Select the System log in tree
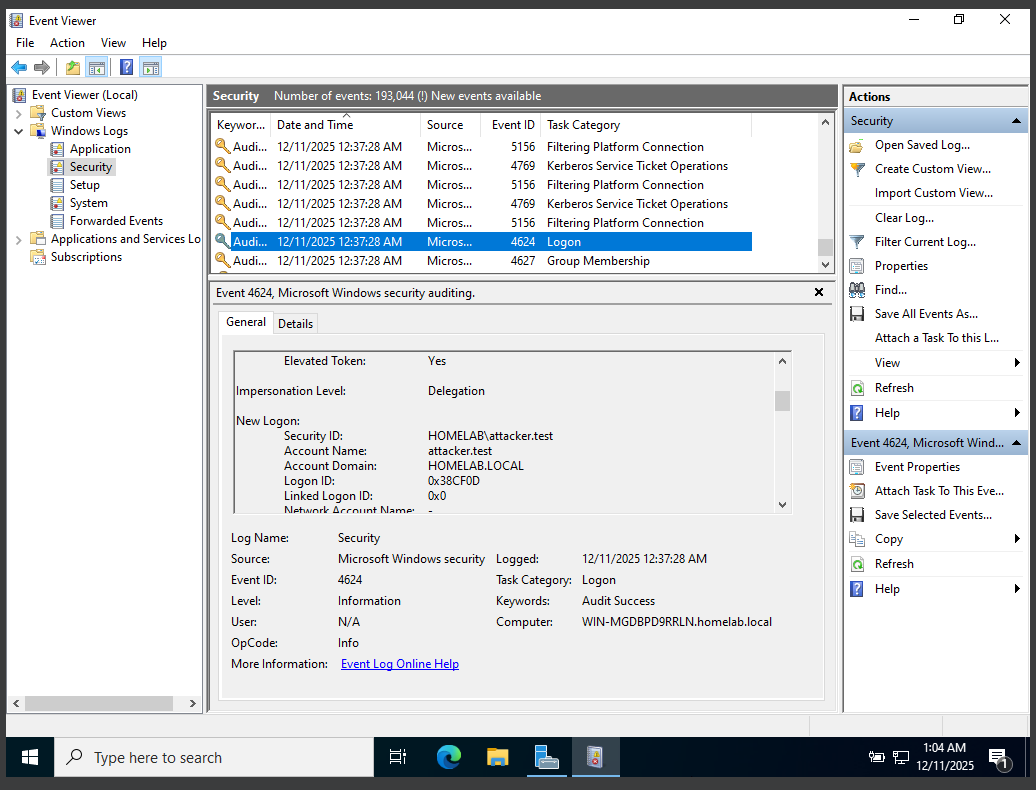 pyautogui.click(x=88, y=203)
